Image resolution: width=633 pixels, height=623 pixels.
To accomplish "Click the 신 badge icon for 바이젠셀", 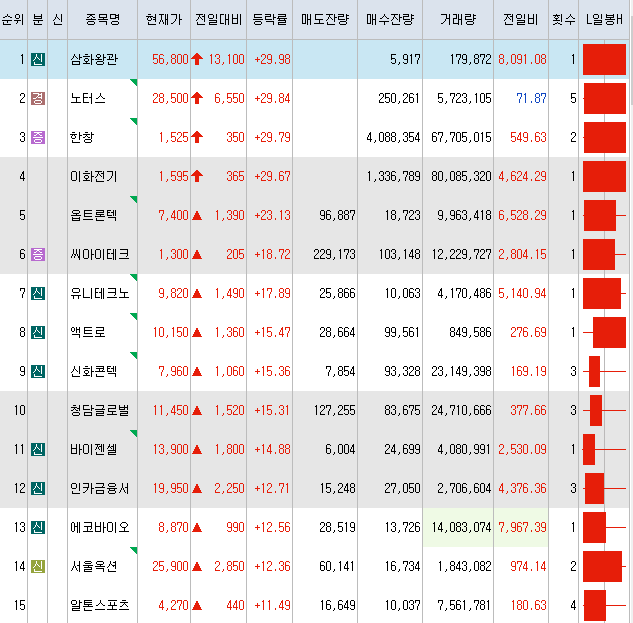I will click(38, 449).
